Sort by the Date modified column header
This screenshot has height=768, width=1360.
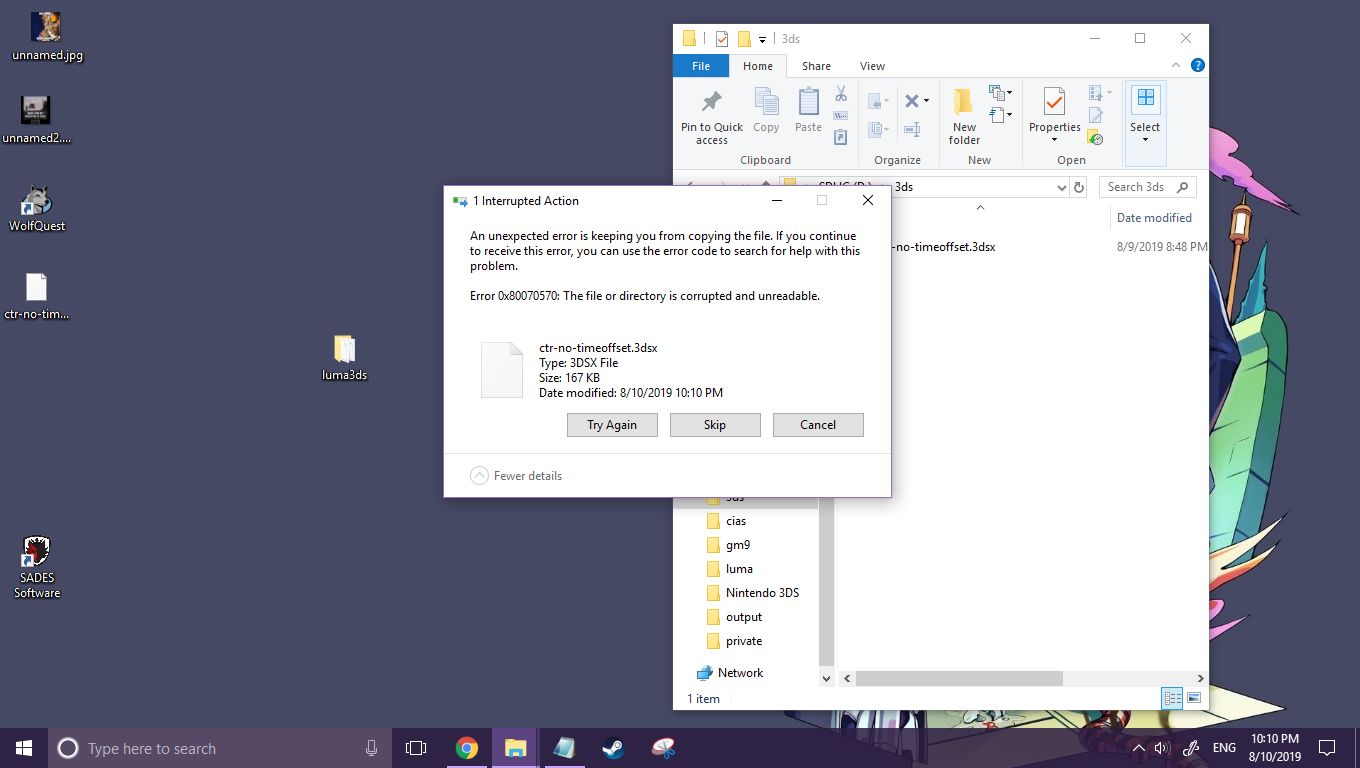pyautogui.click(x=1154, y=218)
